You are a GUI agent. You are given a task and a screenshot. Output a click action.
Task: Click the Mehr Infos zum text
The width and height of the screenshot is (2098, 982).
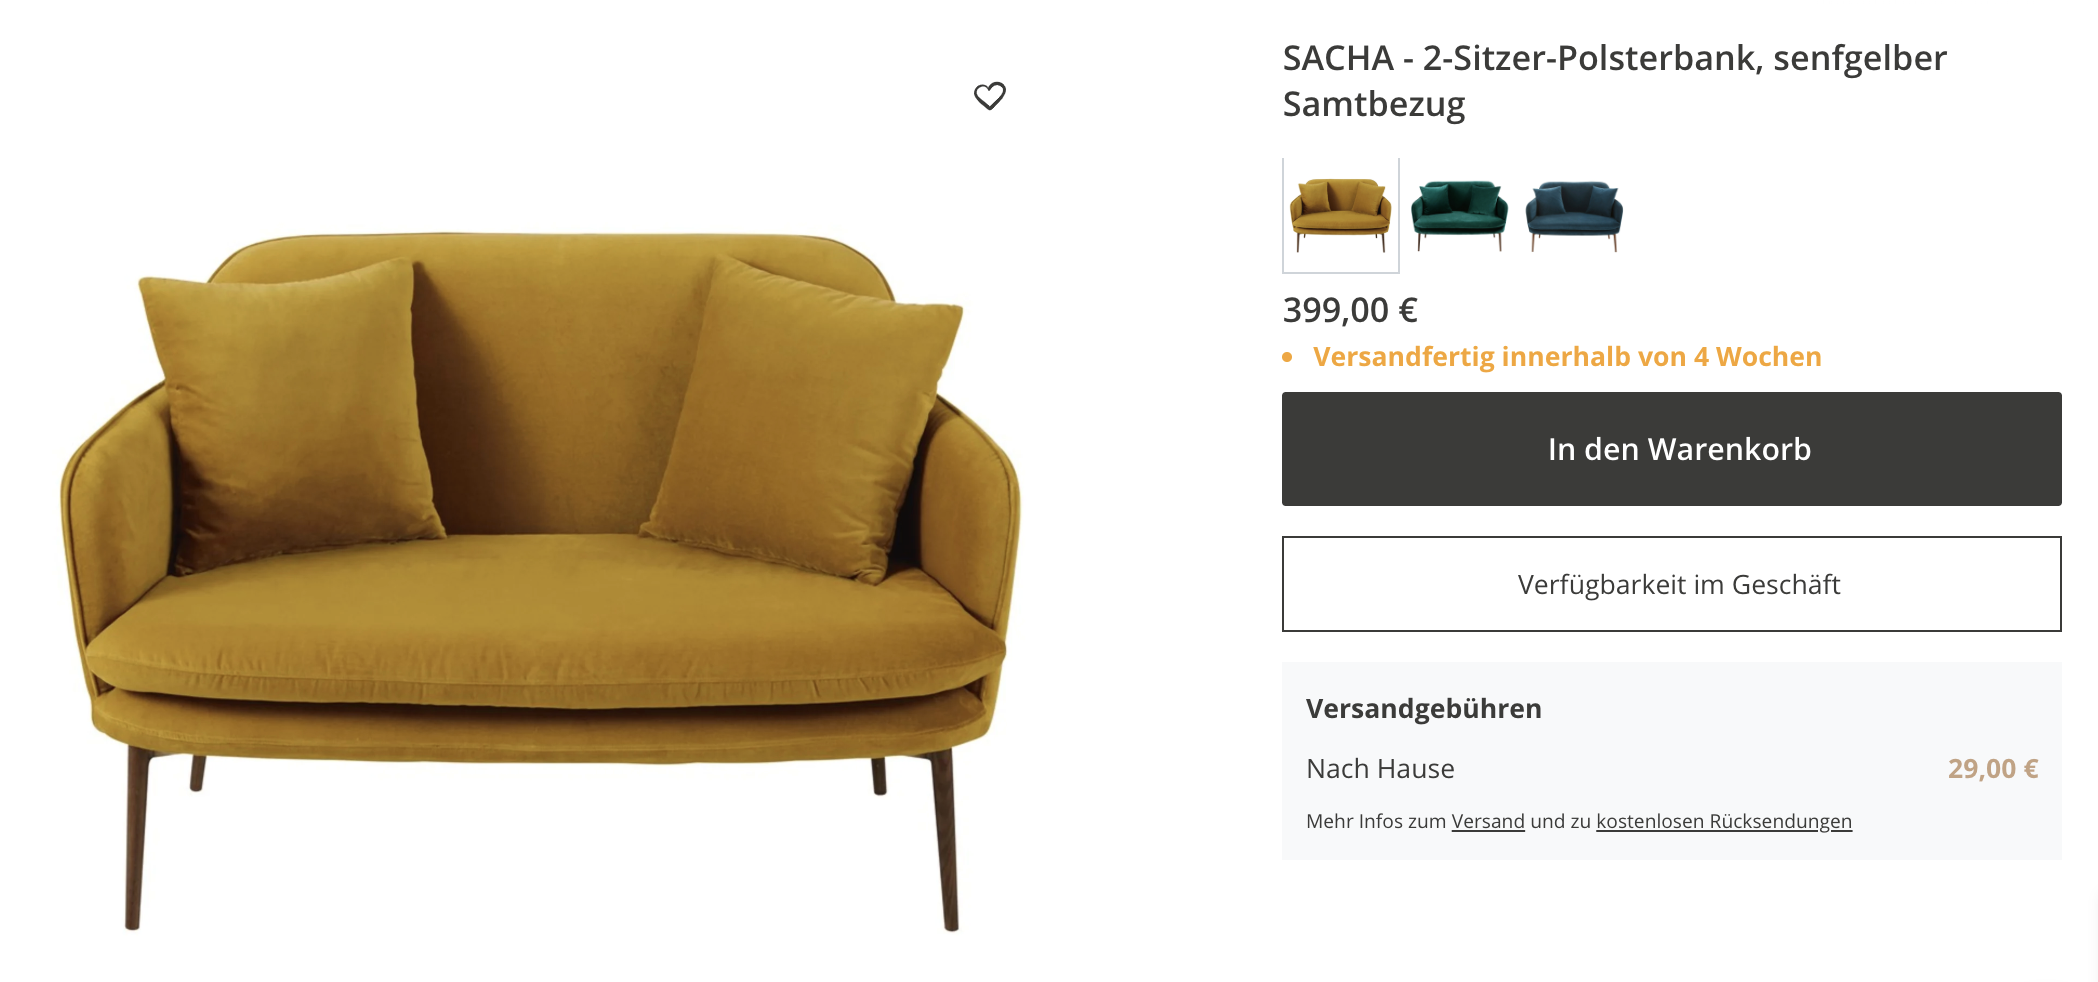point(1376,821)
